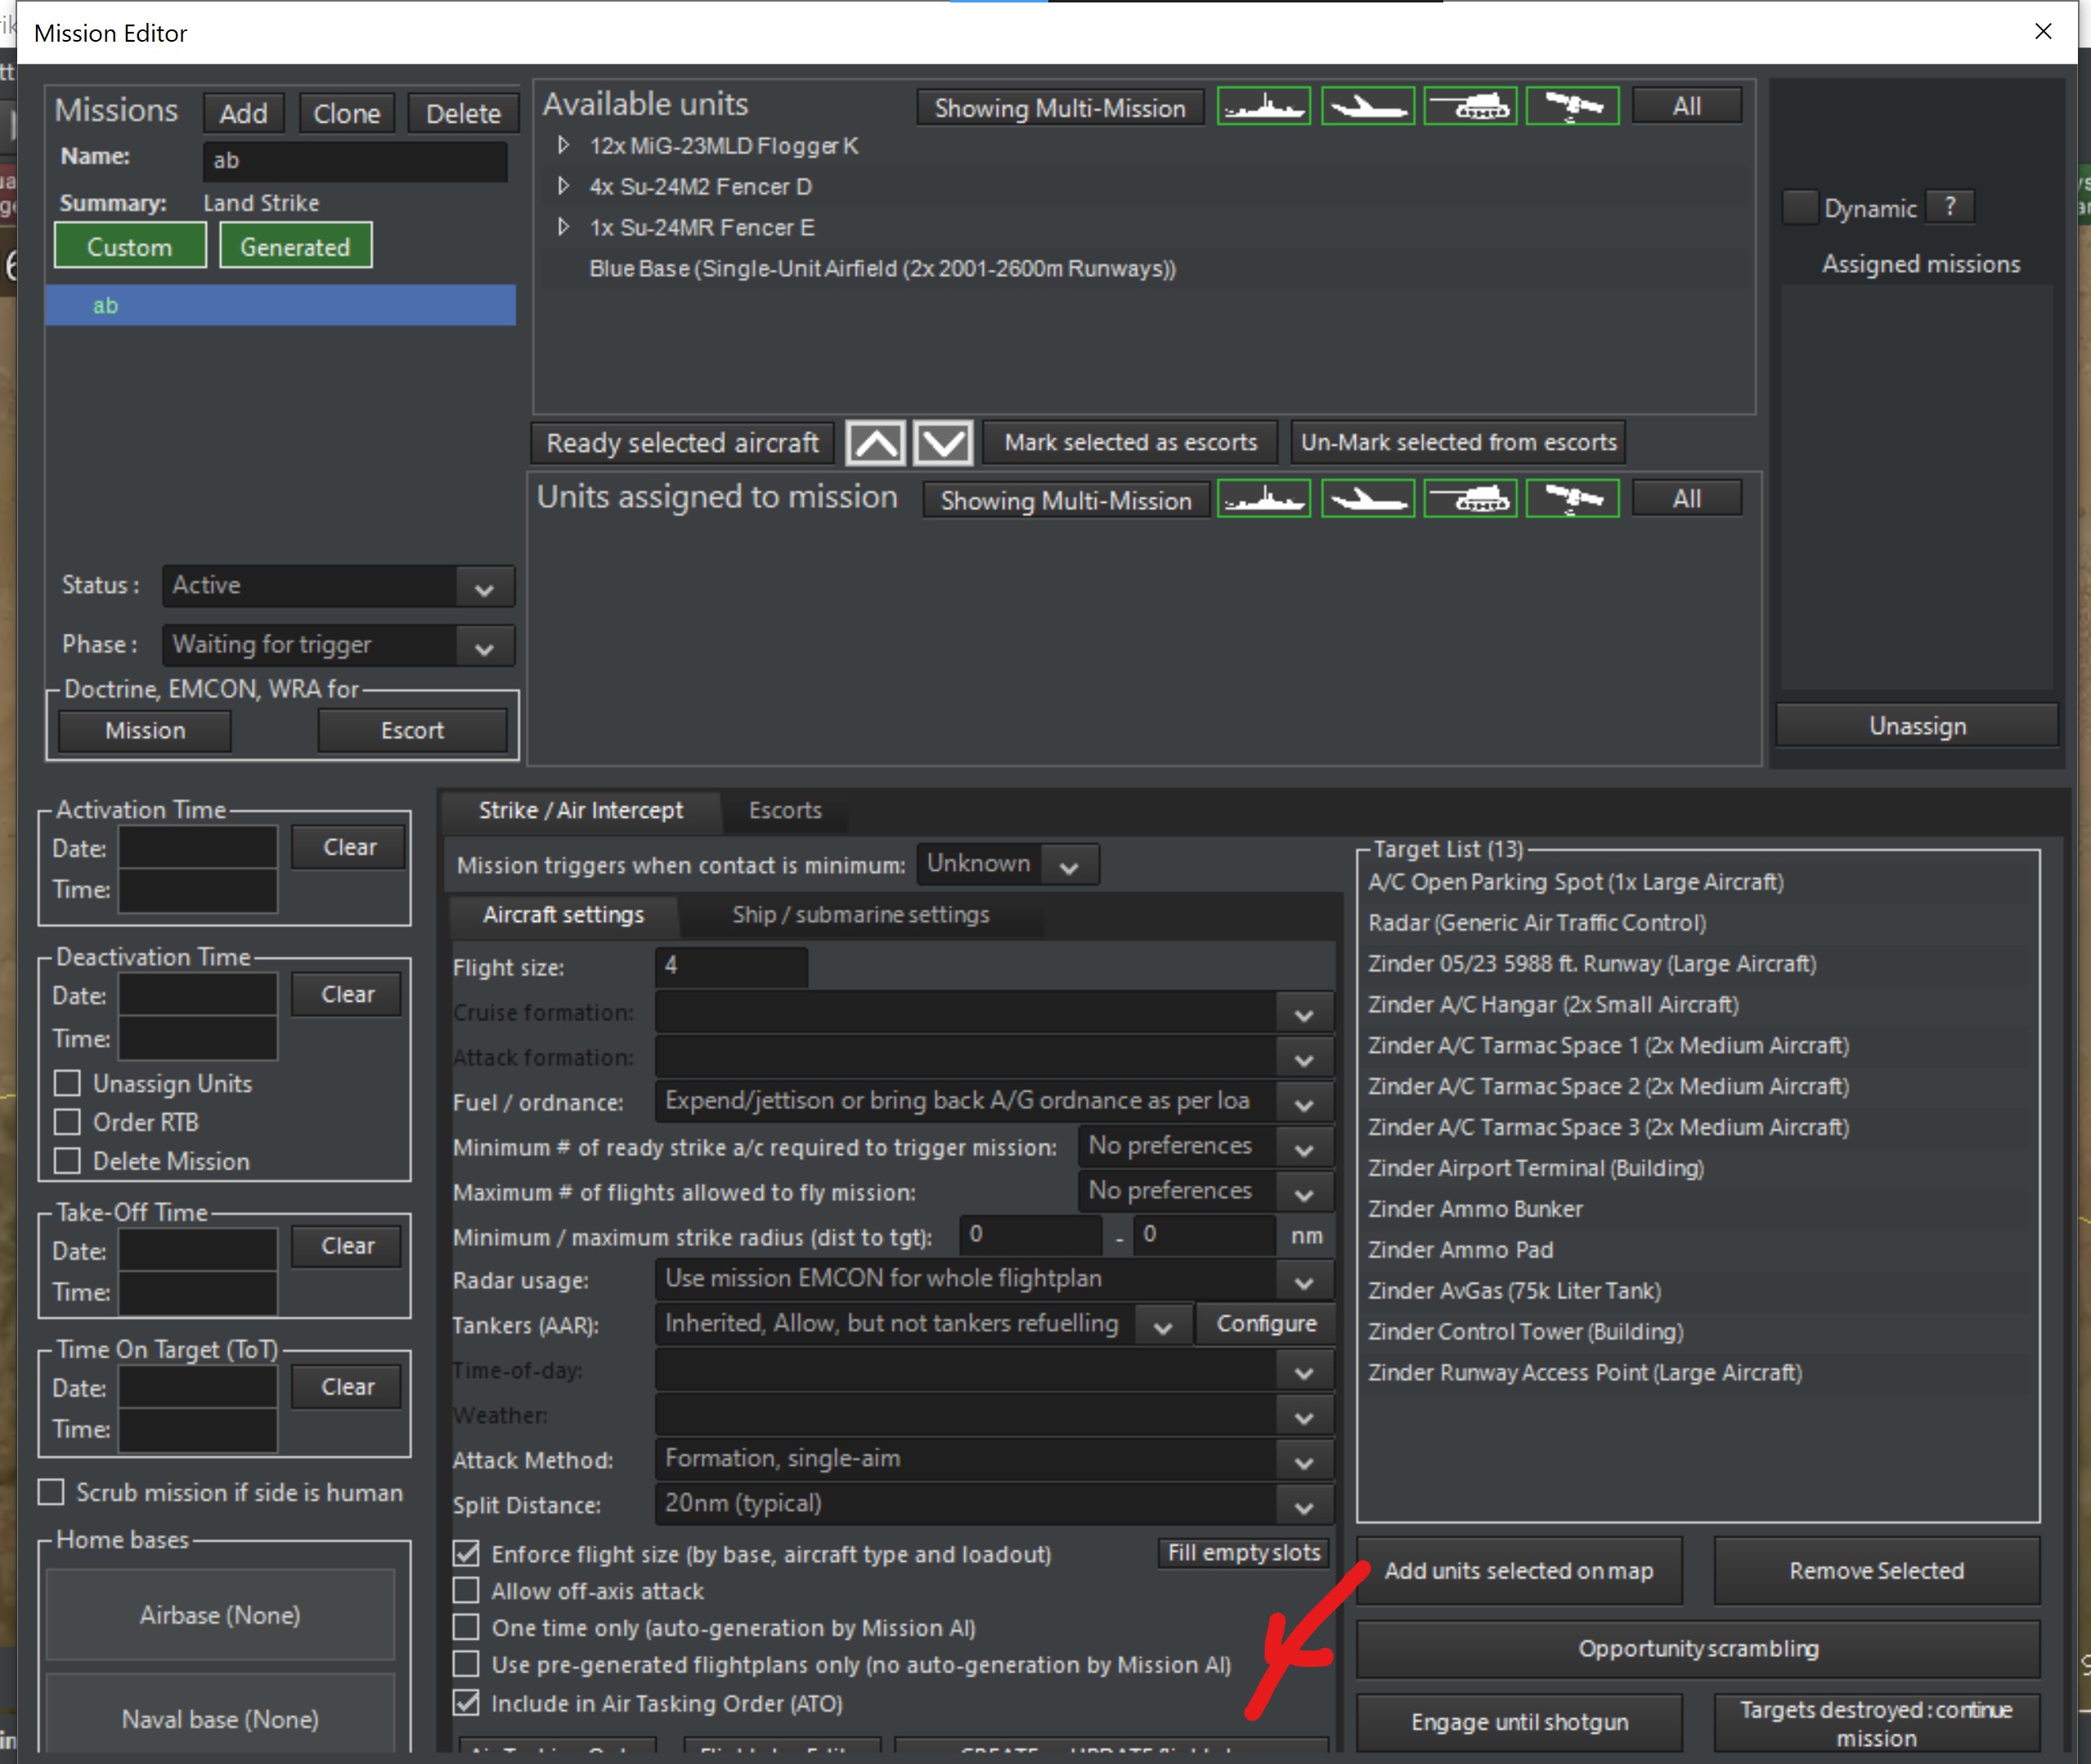2091x1764 pixels.
Task: Expand the 12x MiG-23MLD Flogger K group
Action: [563, 145]
